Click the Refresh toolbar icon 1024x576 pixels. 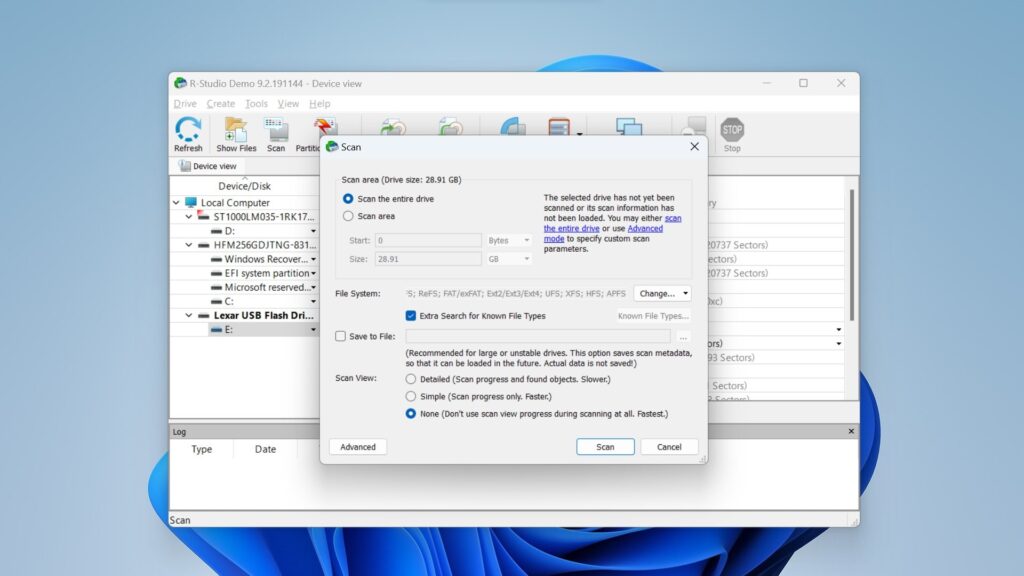pos(188,130)
